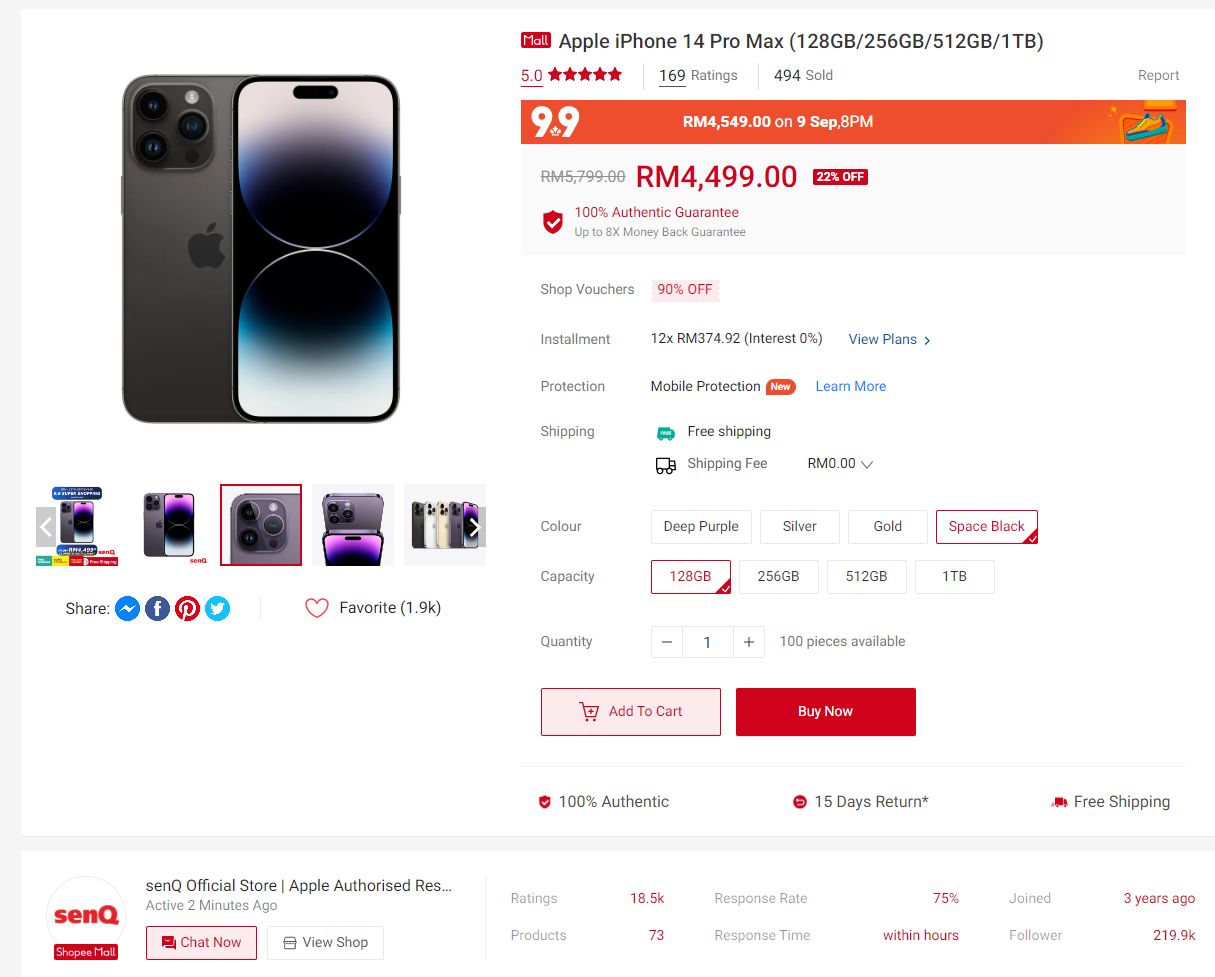Screen dimensions: 1215x977
Task: Choose the 256GB capacity option
Action: [x=779, y=576]
